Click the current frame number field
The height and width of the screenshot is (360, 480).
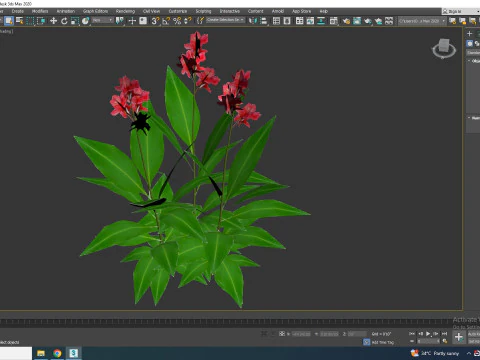click(x=427, y=341)
